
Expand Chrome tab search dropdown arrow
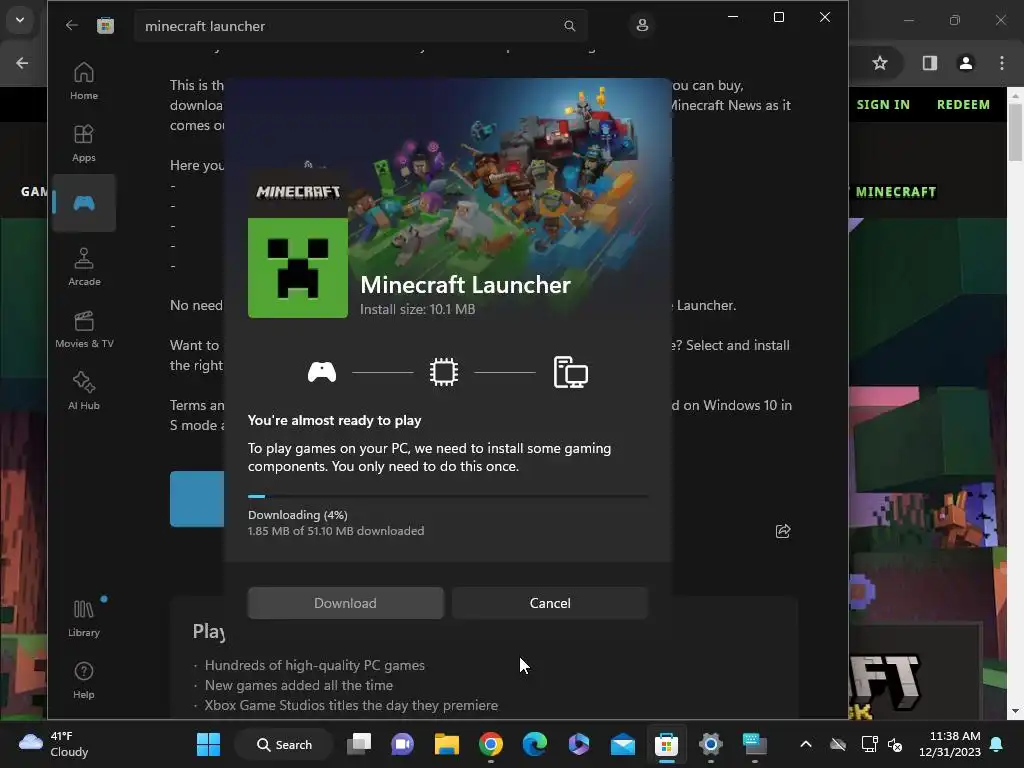point(20,20)
